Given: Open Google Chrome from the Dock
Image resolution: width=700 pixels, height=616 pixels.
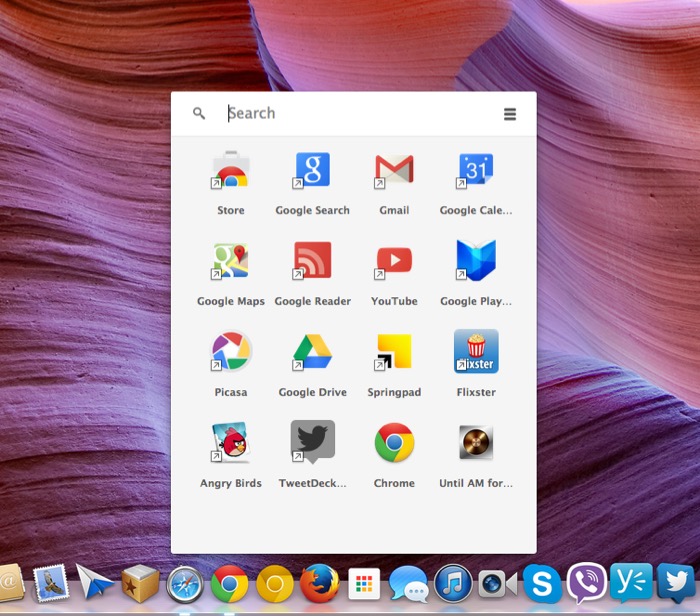Looking at the screenshot, I should 229,584.
